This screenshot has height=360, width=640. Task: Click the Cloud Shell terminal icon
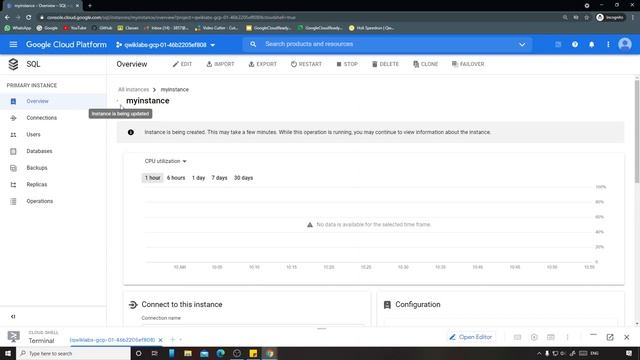[13, 337]
